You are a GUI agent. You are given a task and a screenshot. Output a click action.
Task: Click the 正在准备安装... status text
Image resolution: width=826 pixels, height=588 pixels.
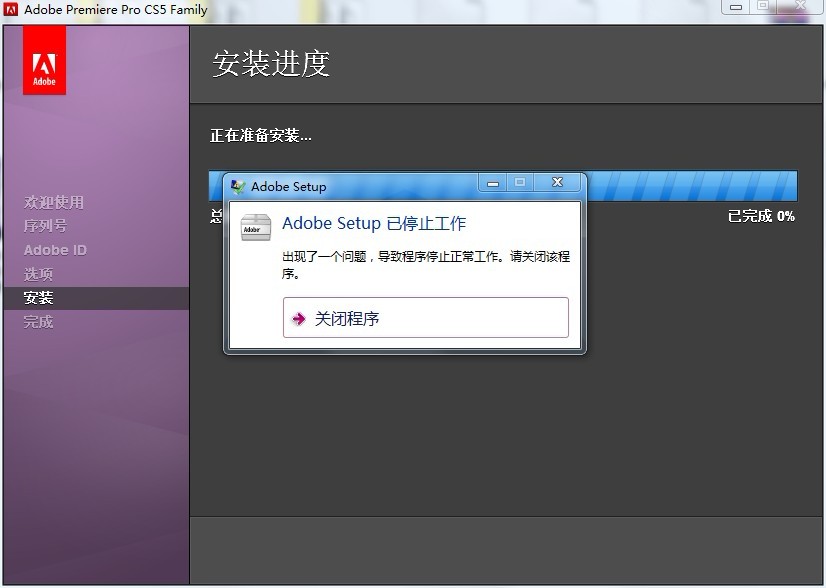pyautogui.click(x=261, y=135)
